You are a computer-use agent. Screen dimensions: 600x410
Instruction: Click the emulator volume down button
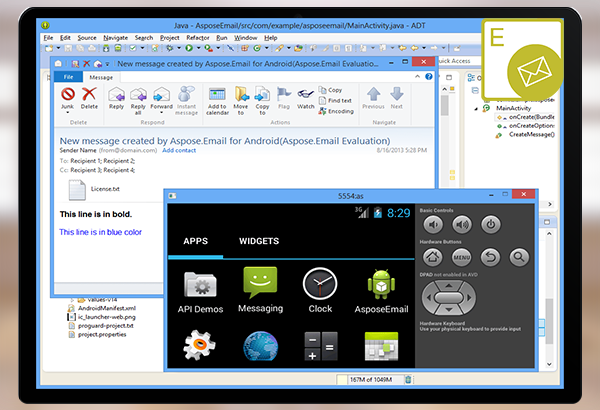(x=433, y=225)
